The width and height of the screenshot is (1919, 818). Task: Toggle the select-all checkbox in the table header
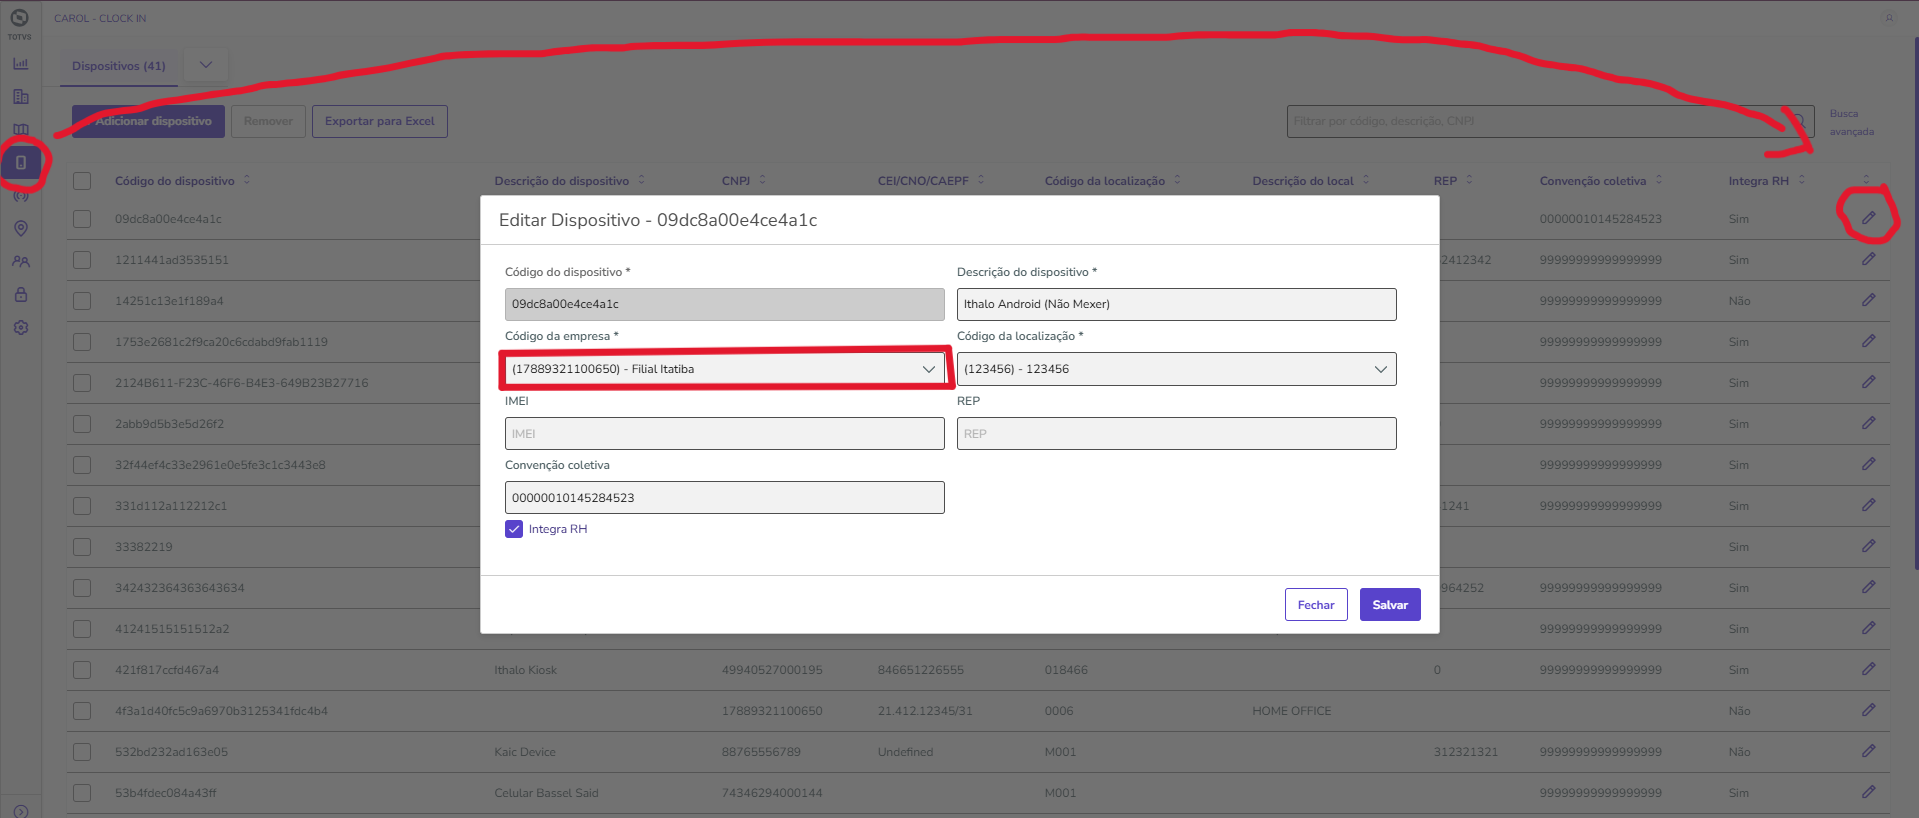click(x=82, y=181)
